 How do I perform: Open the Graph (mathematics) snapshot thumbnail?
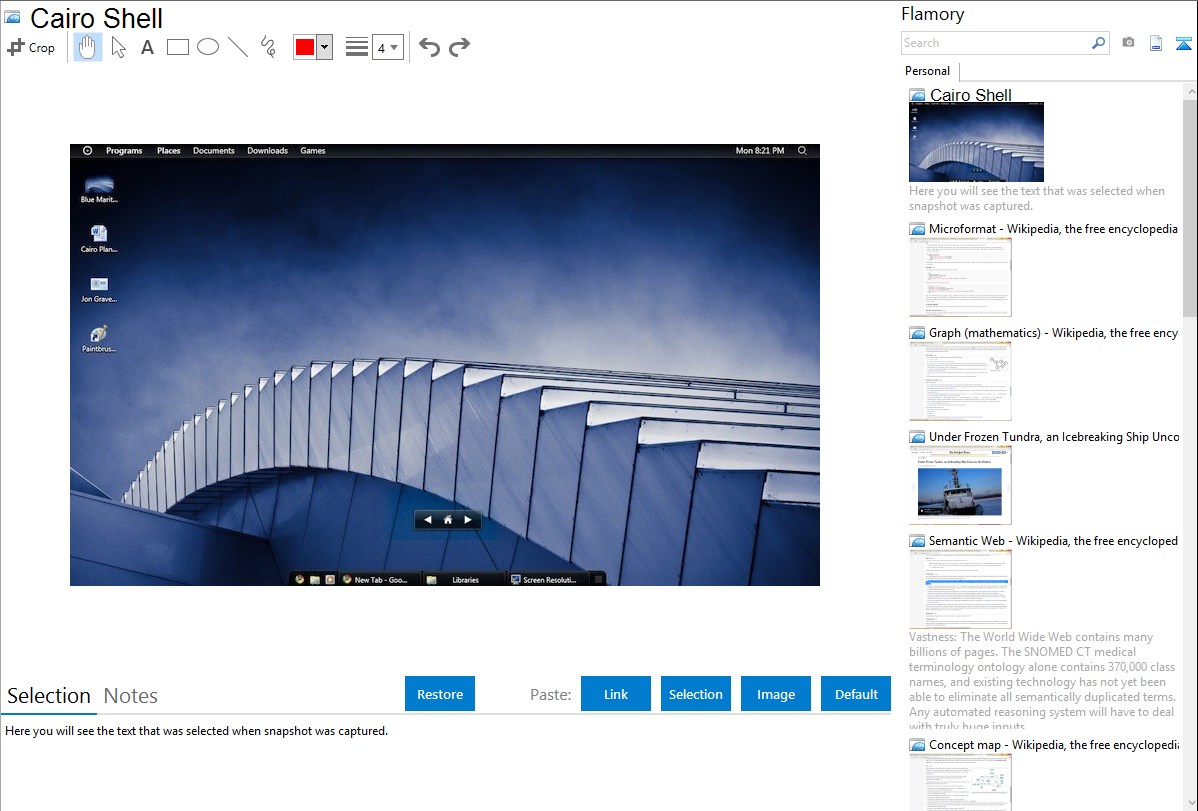[960, 381]
